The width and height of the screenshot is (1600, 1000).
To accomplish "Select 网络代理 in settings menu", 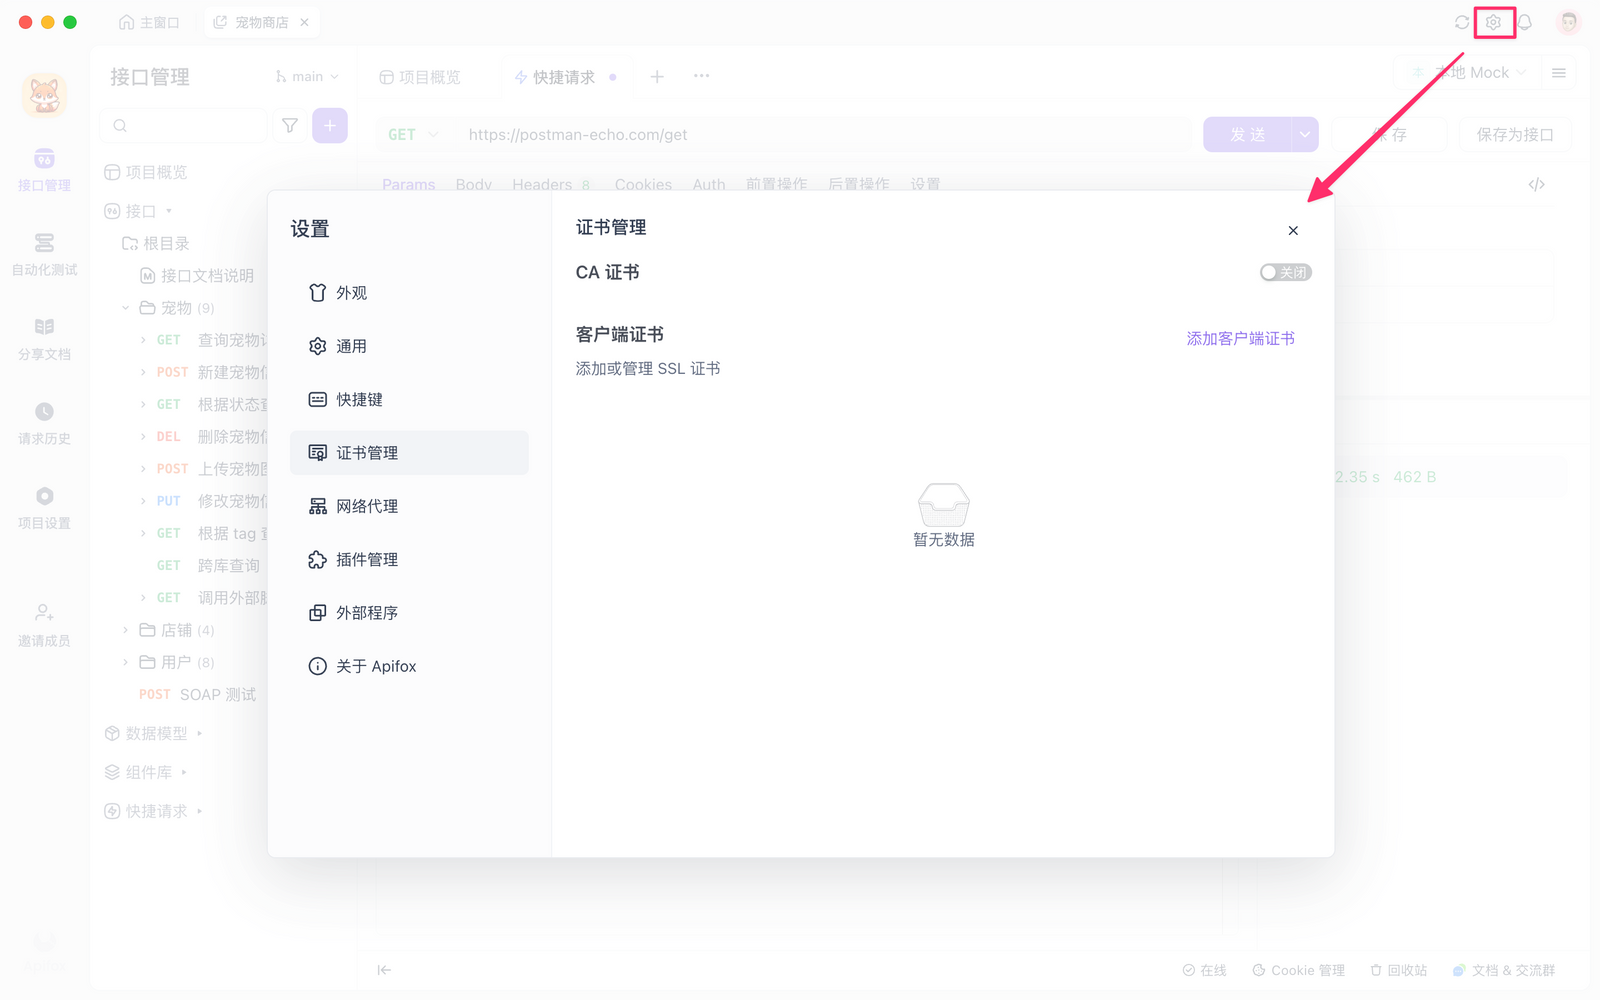I will point(367,506).
